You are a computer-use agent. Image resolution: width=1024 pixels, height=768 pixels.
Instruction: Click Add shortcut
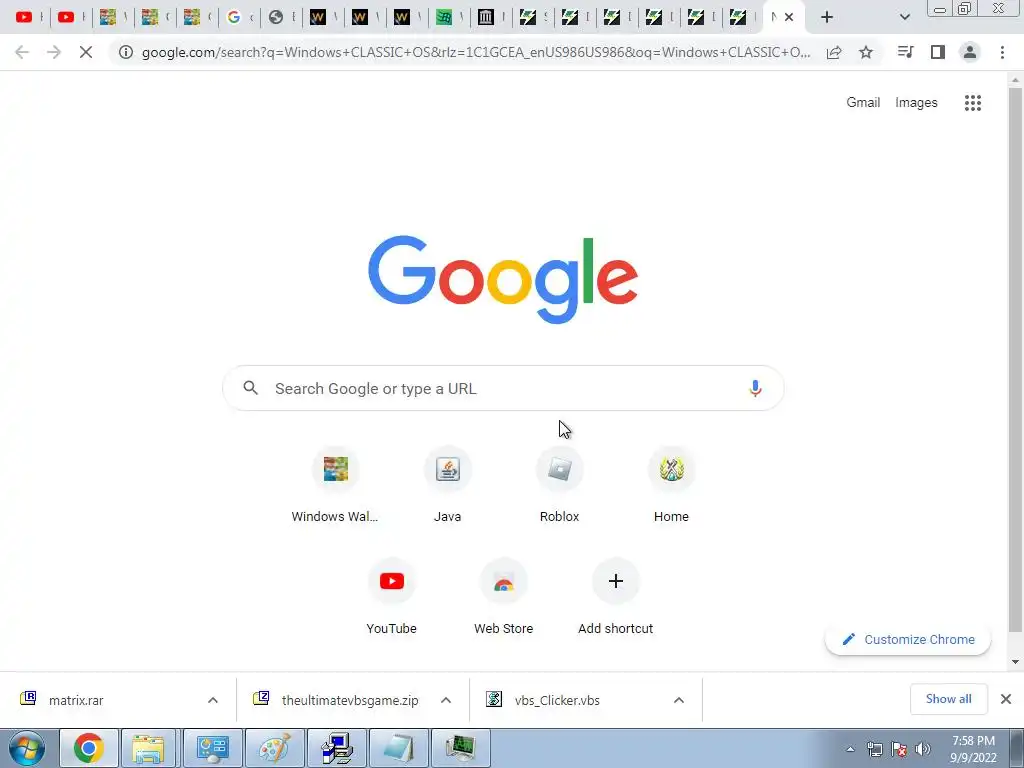(615, 597)
